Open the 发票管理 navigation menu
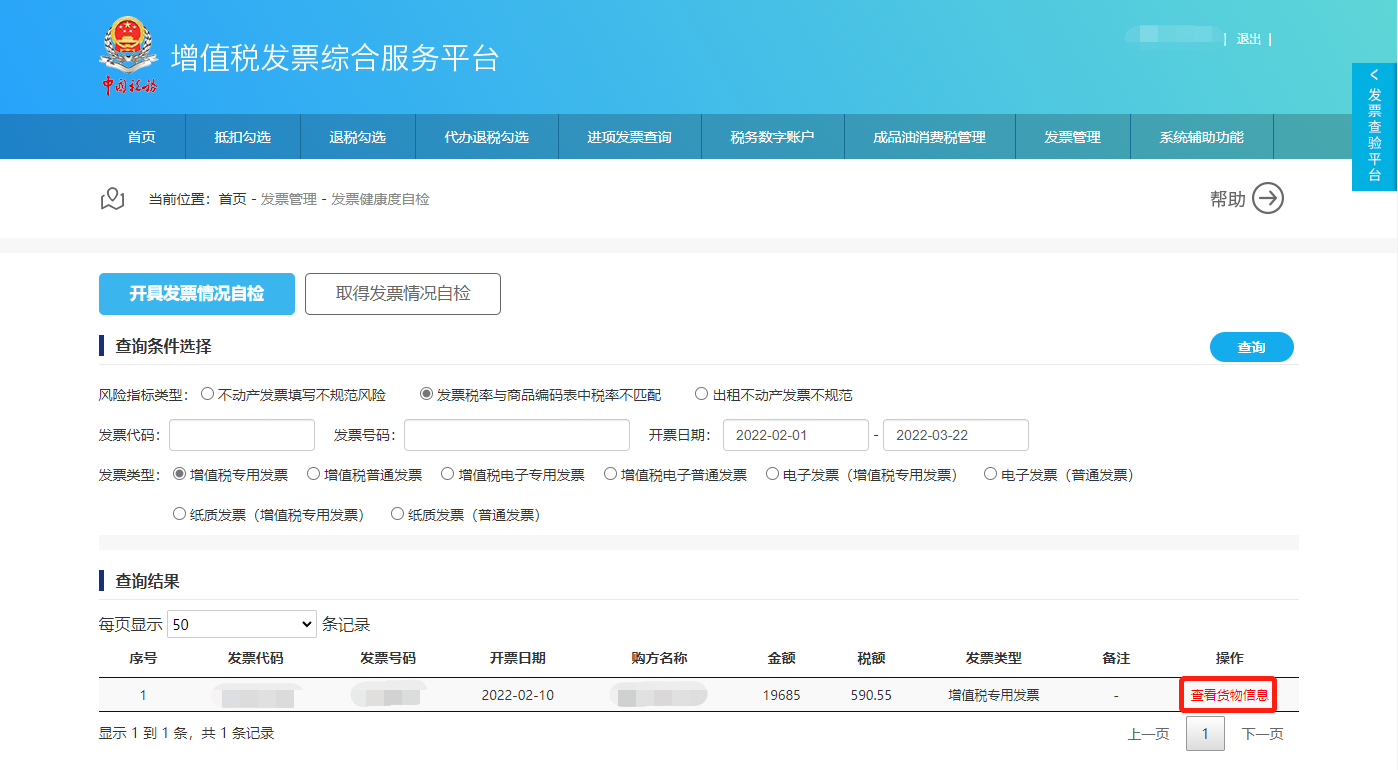This screenshot has width=1398, height=770. tap(1073, 137)
